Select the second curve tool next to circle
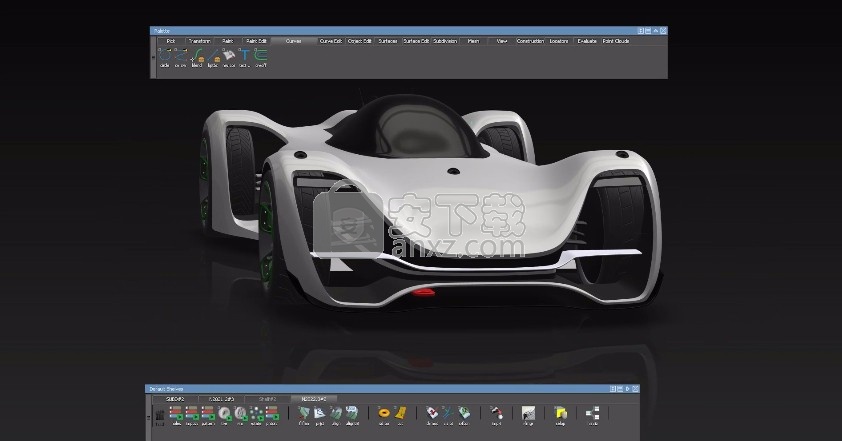The image size is (842, 441). point(181,55)
